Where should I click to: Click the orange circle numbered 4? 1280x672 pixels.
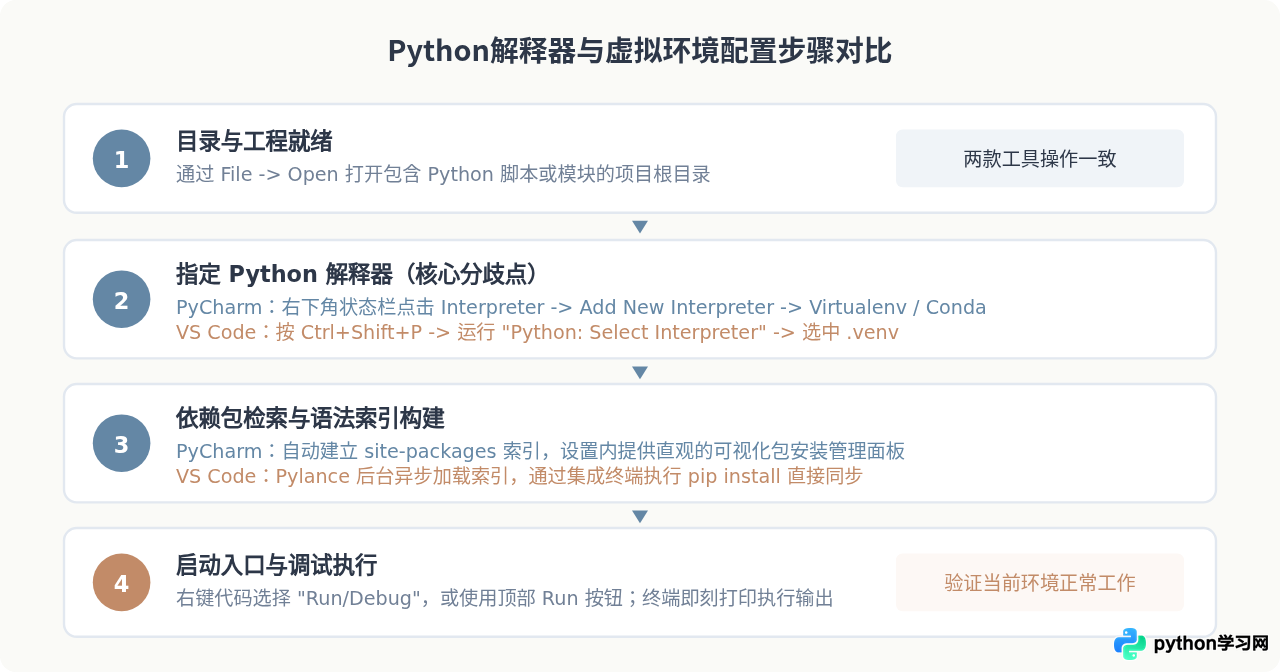click(x=122, y=583)
